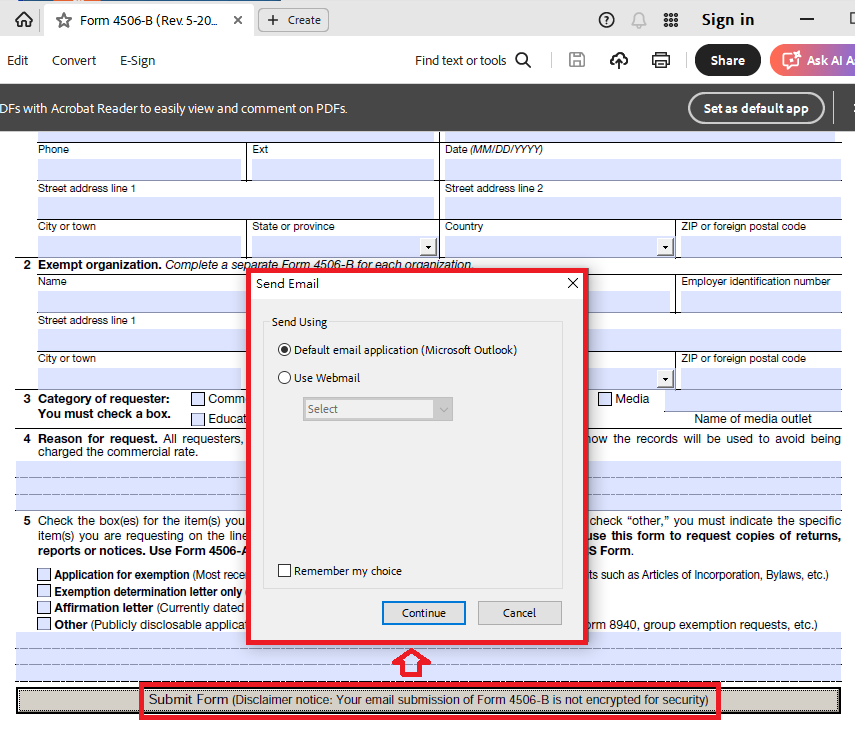Screen dimensions: 855x733
Task: Open the apps grid icon
Action: click(671, 20)
